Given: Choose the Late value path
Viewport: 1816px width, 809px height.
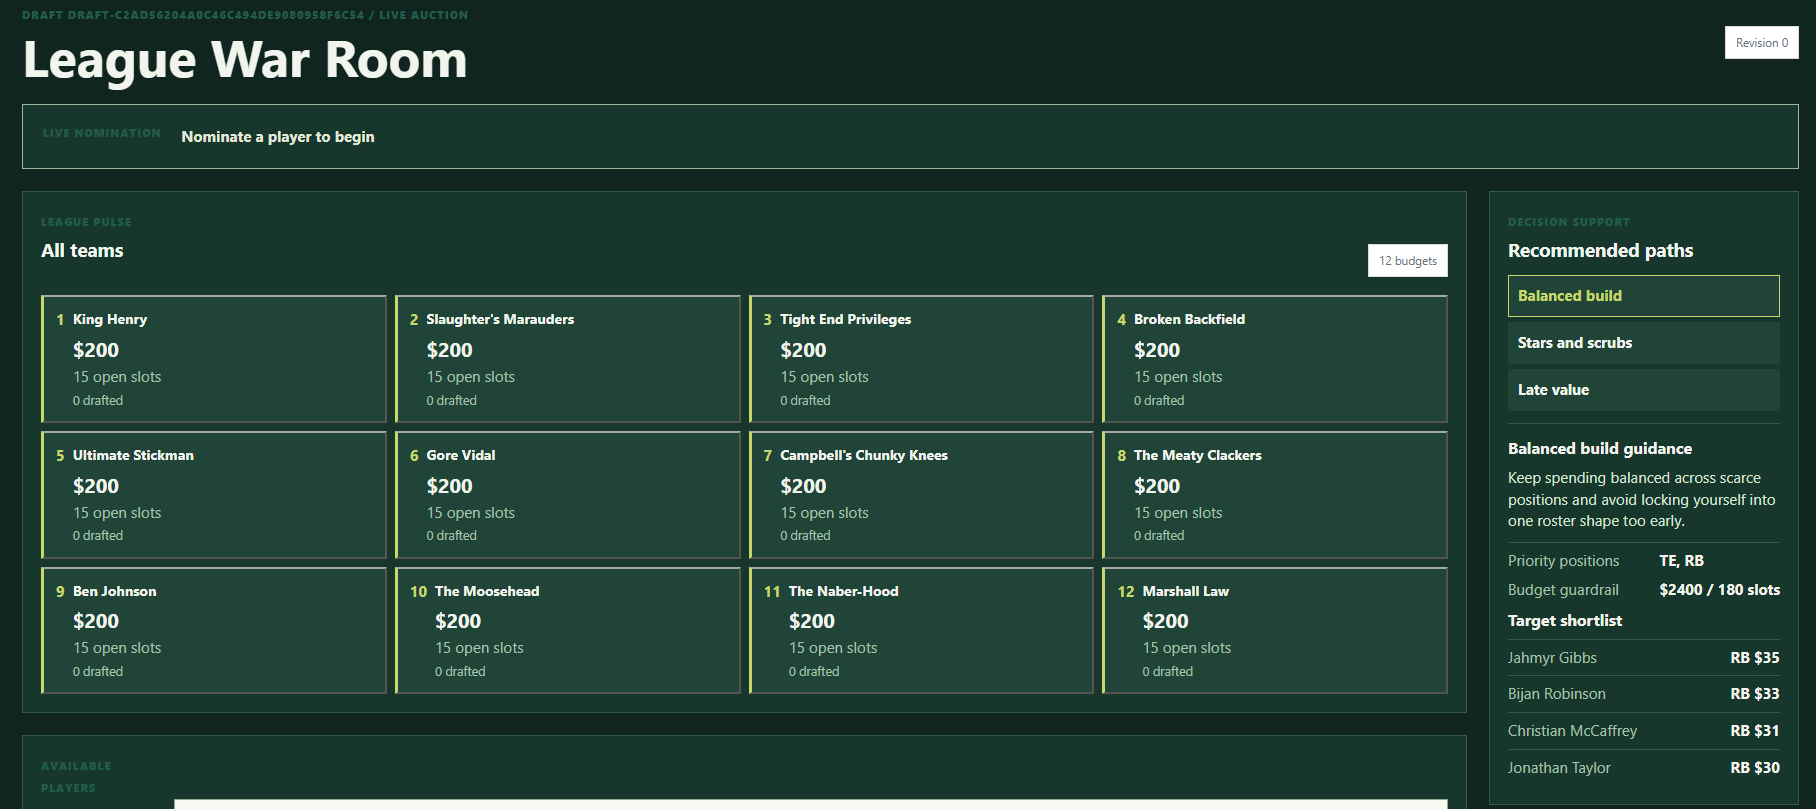Looking at the screenshot, I should 1643,390.
